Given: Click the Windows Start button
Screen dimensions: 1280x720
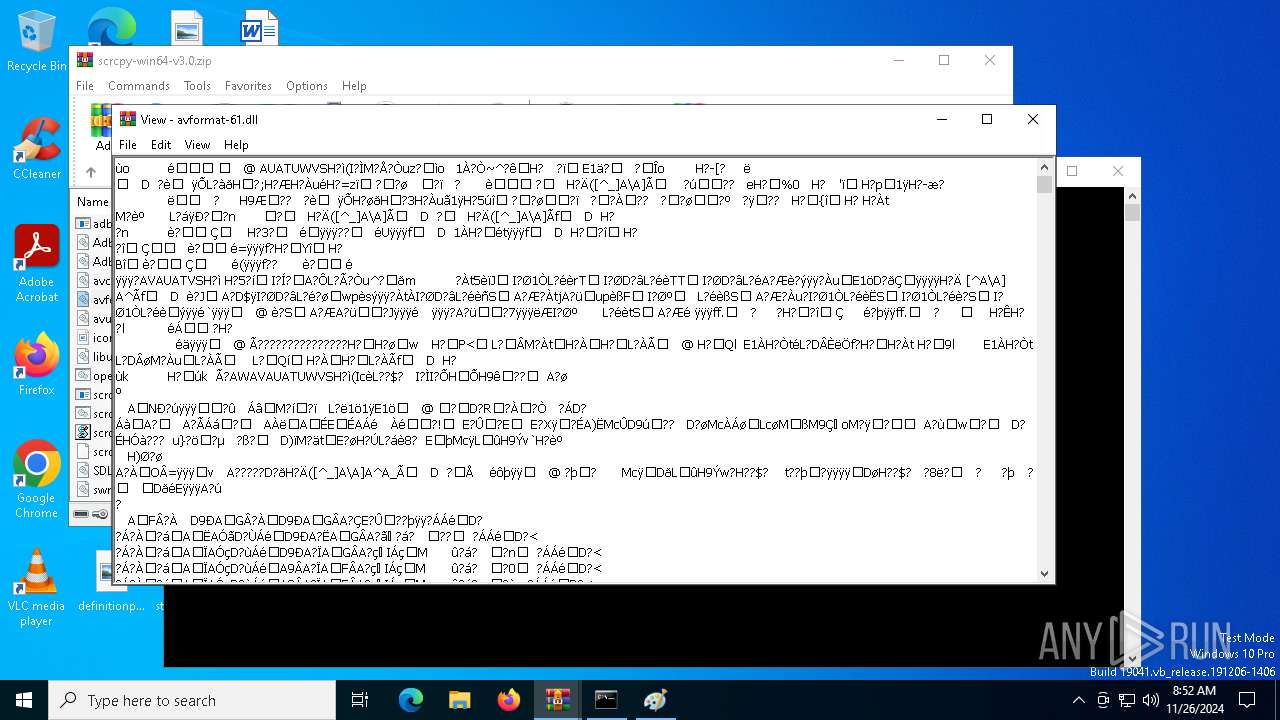Looking at the screenshot, I should click(24, 700).
